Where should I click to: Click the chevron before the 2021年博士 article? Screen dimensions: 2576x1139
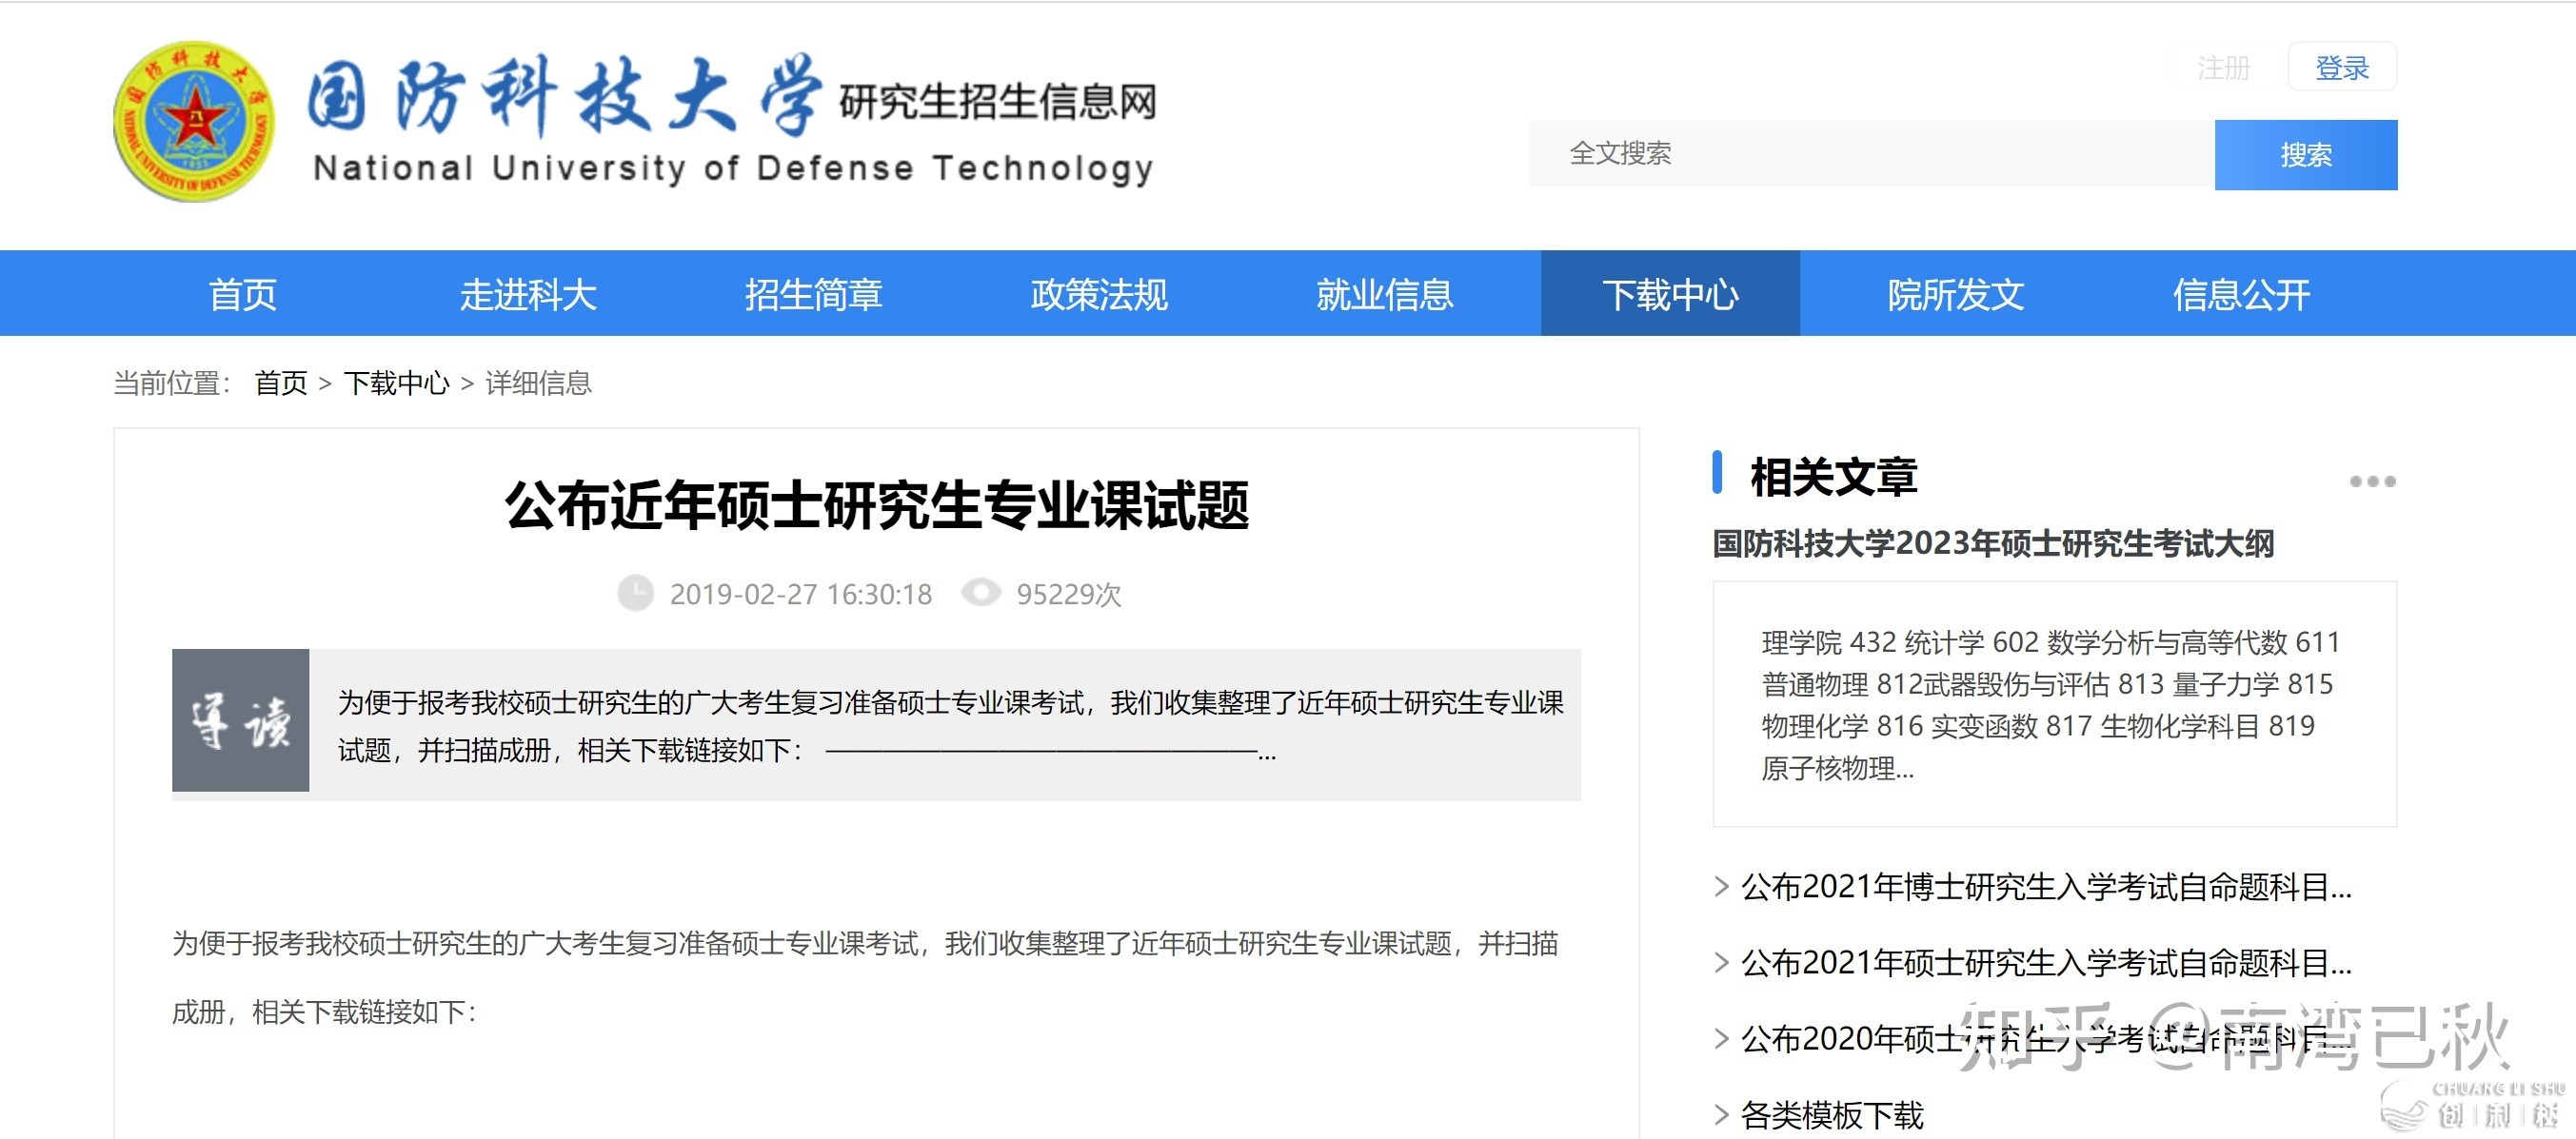(x=1721, y=886)
